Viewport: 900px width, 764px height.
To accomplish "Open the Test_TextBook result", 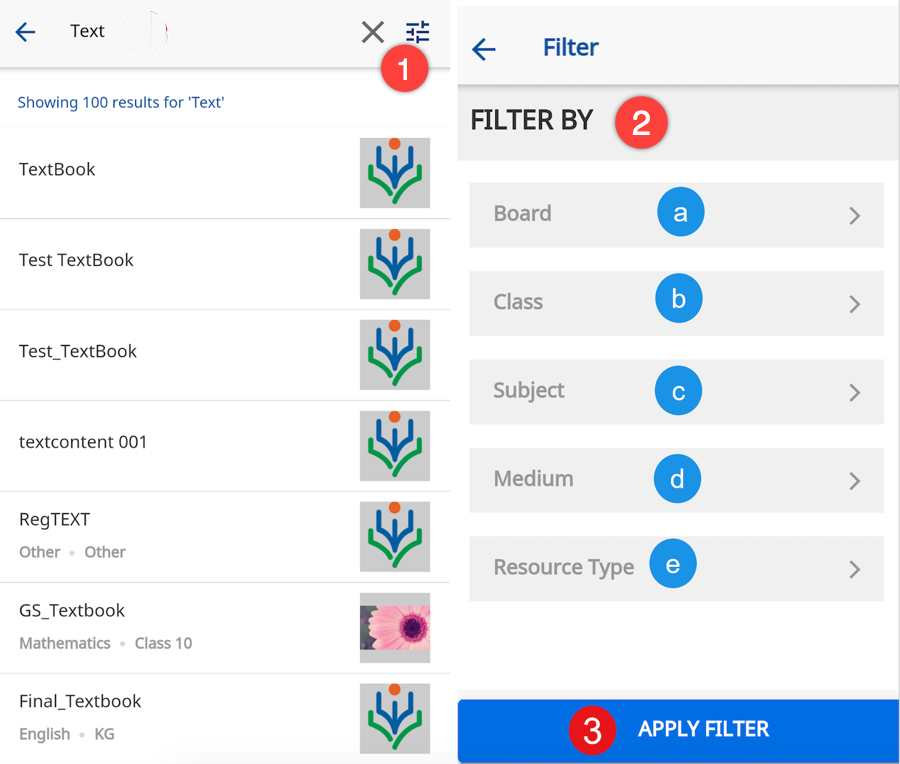I will point(78,351).
